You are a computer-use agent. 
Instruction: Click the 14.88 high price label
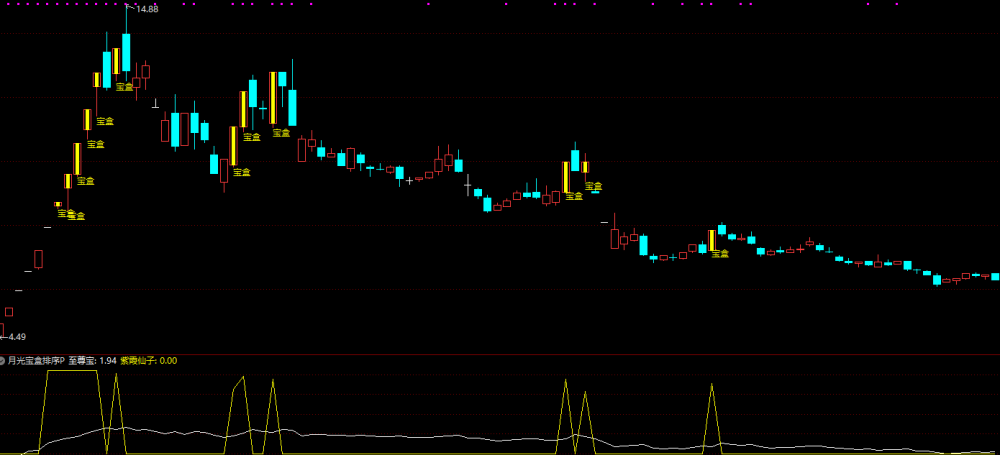147,10
